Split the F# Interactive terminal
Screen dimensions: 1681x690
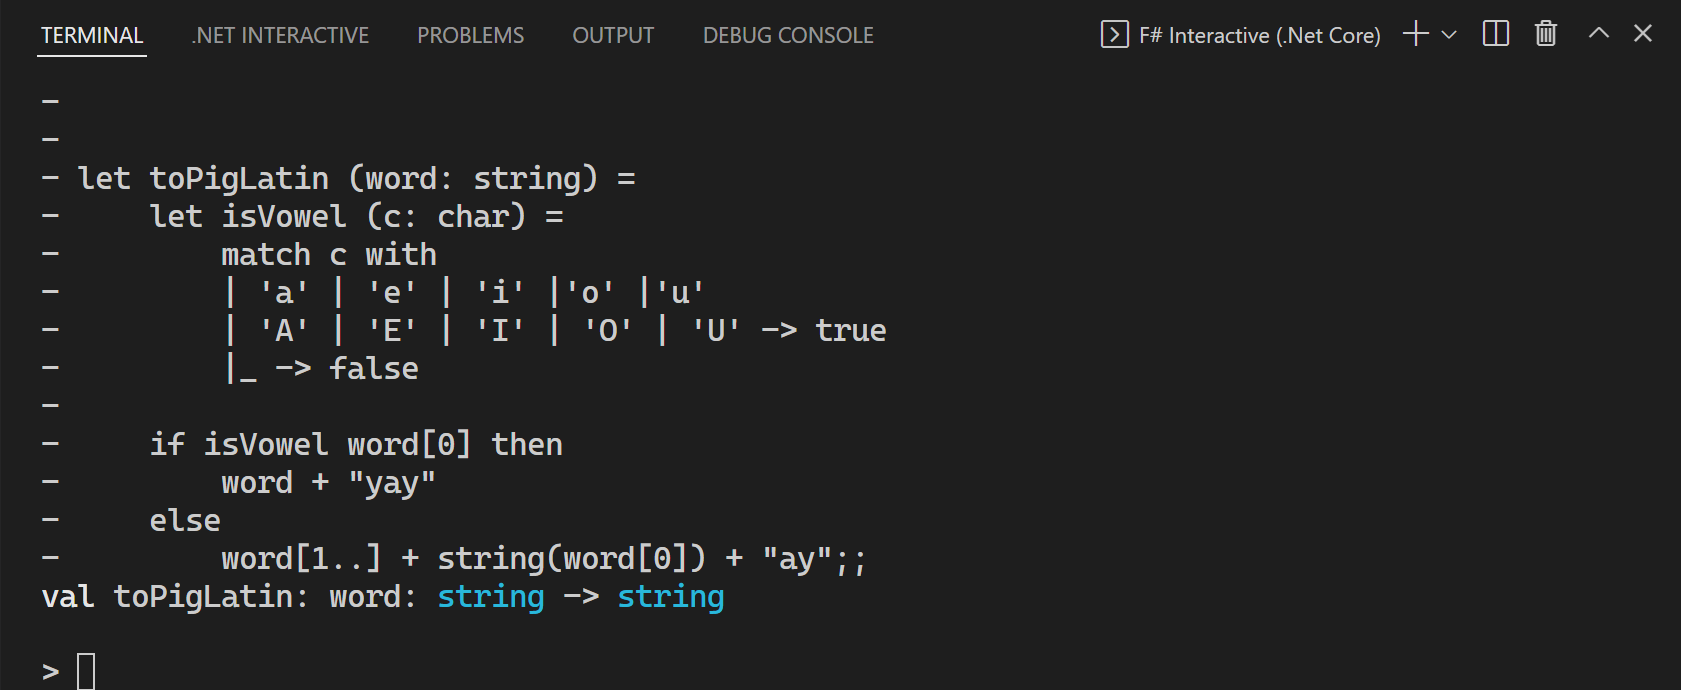pyautogui.click(x=1494, y=33)
